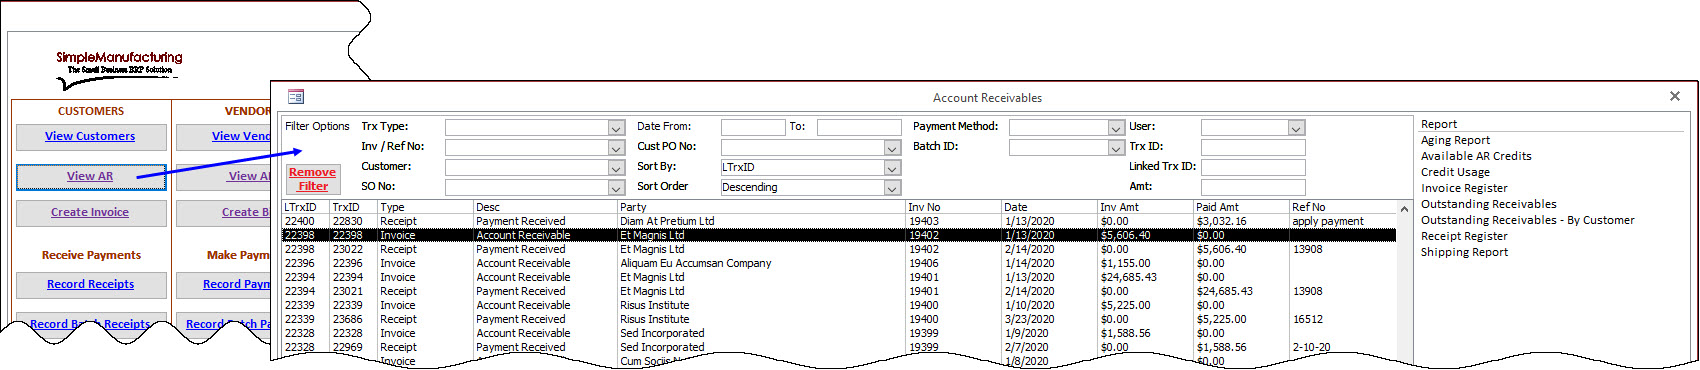The width and height of the screenshot is (1700, 370).
Task: Click the Date From input field
Action: coord(753,128)
